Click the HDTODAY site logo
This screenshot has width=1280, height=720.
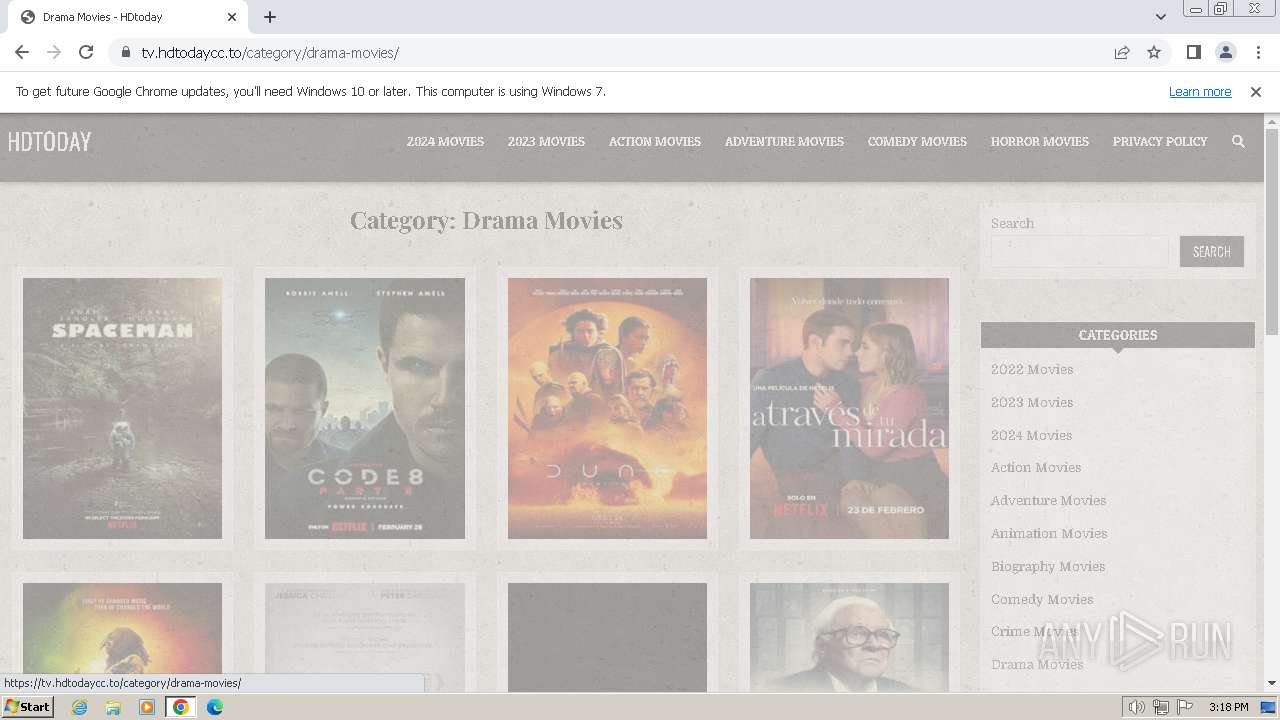[49, 142]
